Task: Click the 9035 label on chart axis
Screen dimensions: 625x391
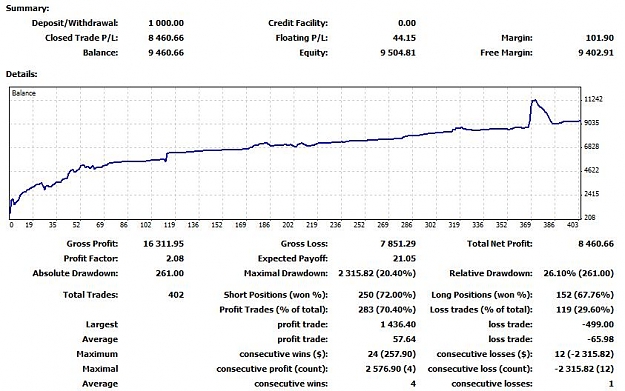Action: click(592, 123)
